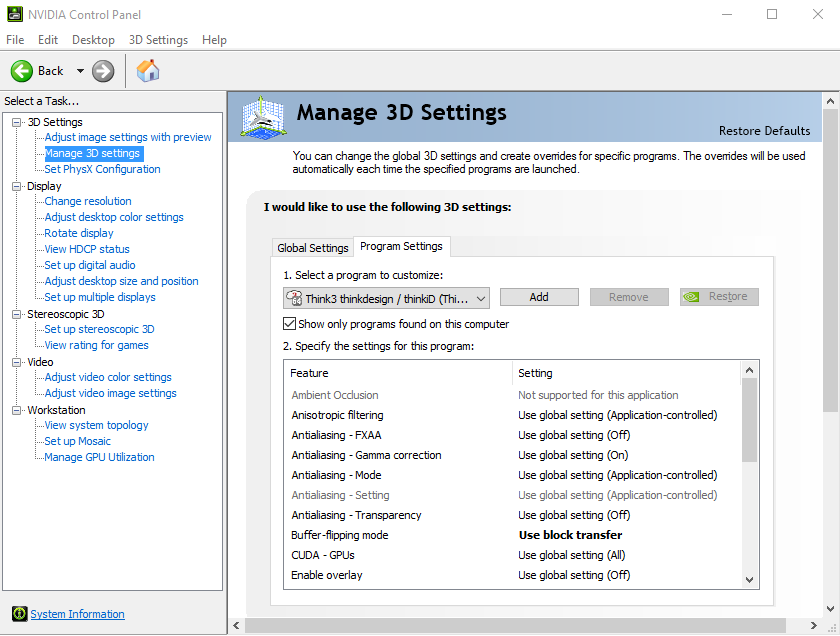Collapse the Stereoscopic 3D tree node

click(17, 314)
